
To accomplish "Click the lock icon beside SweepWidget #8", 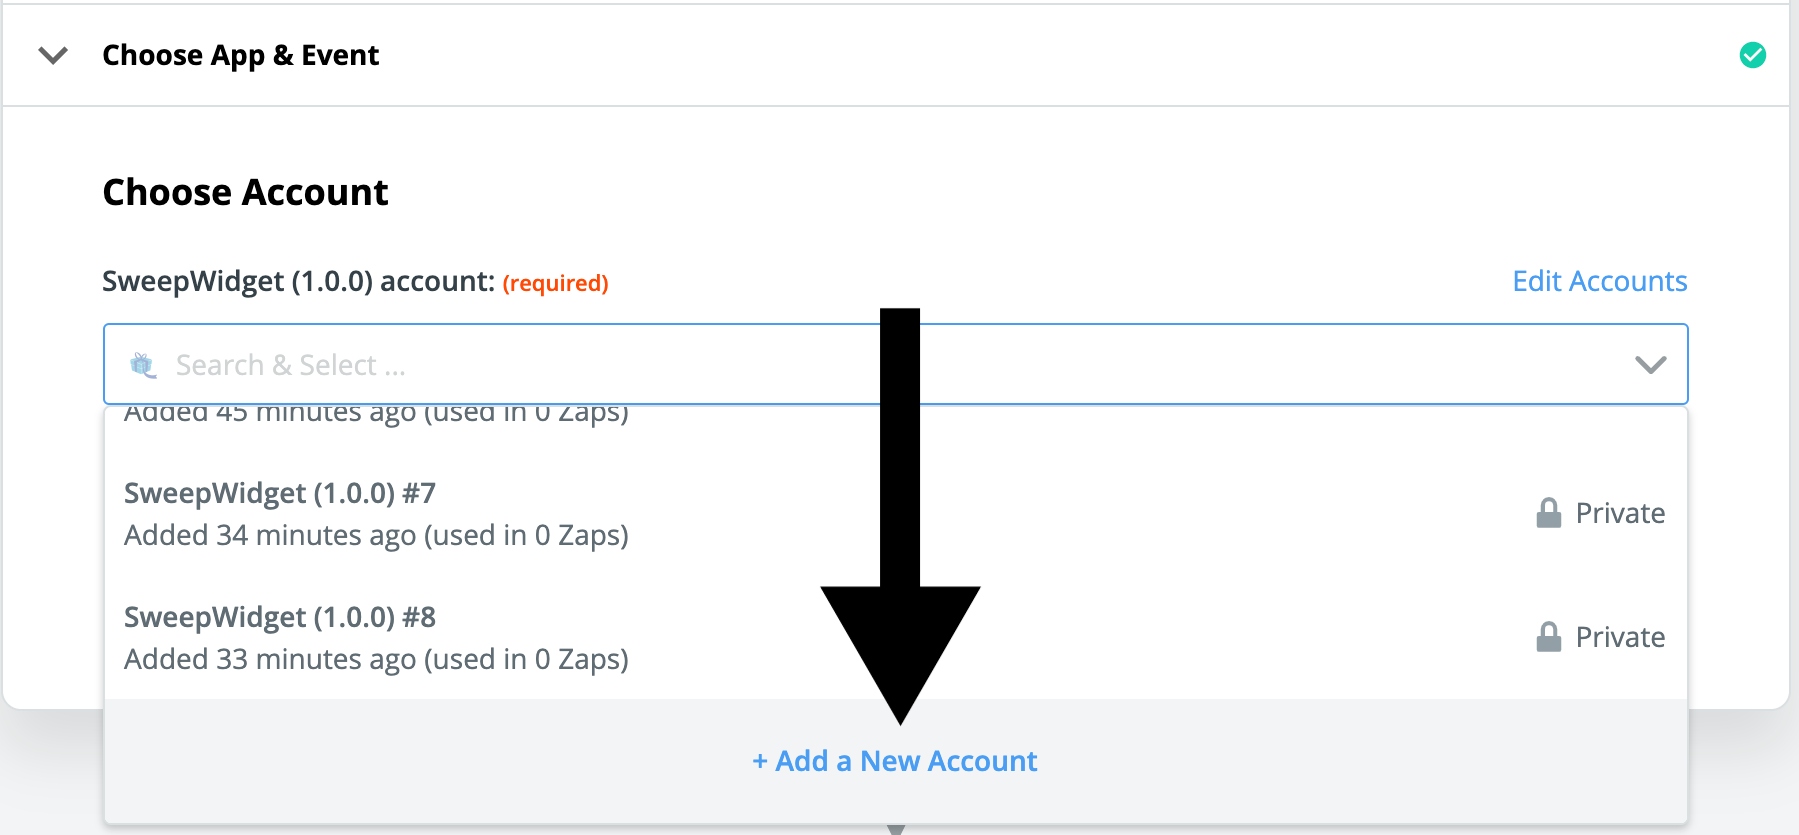I will coord(1548,636).
